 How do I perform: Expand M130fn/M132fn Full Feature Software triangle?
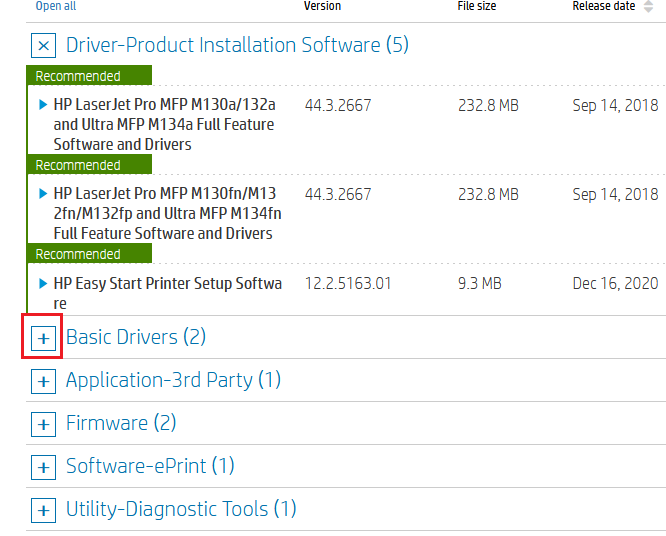tap(43, 194)
